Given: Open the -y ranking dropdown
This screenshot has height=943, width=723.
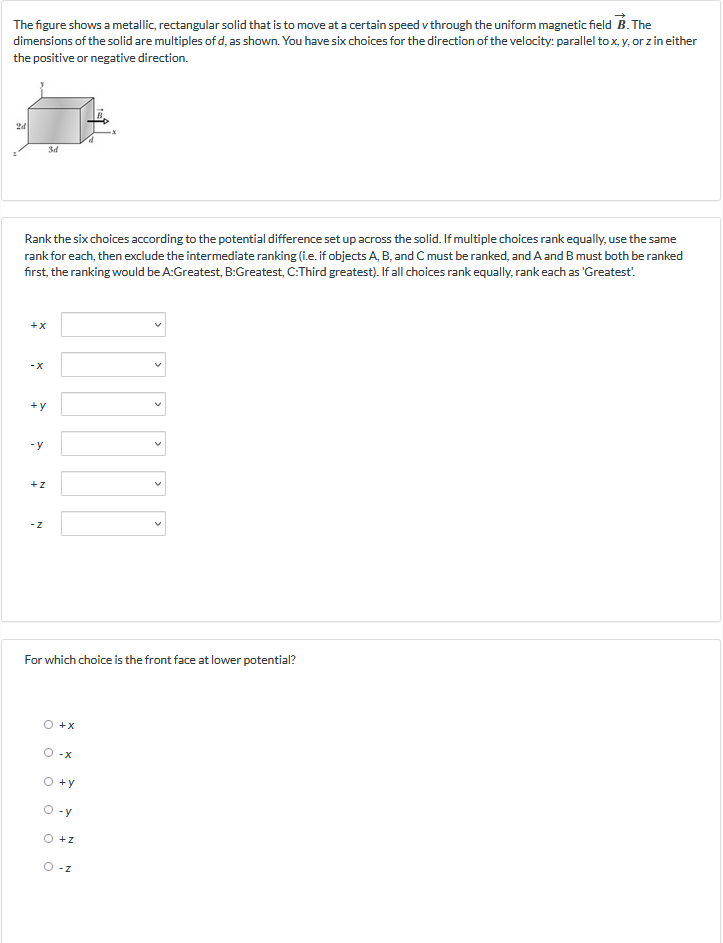Looking at the screenshot, I should (113, 444).
